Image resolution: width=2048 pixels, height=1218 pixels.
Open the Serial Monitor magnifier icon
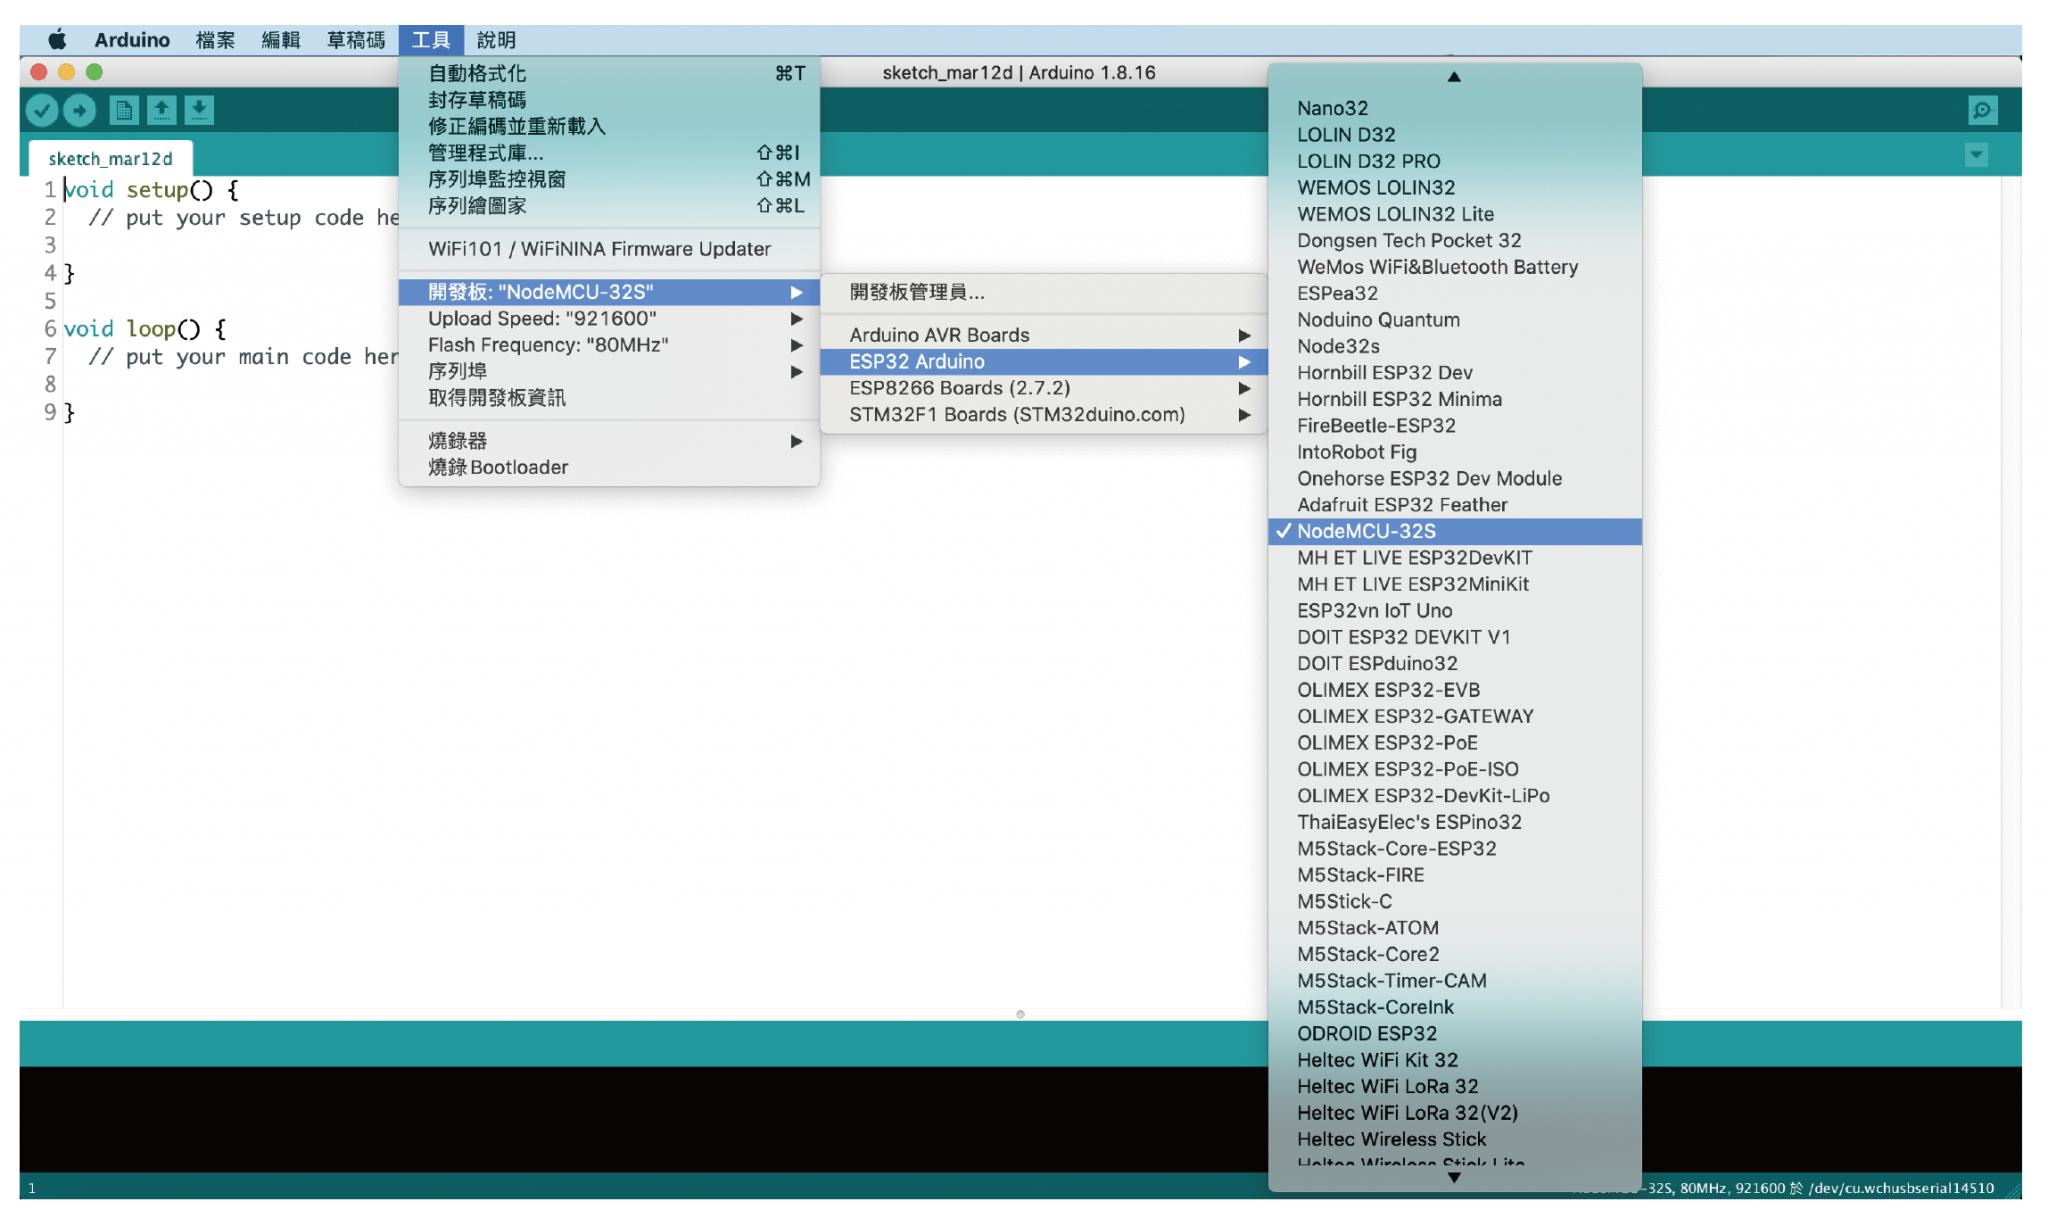(x=1982, y=110)
